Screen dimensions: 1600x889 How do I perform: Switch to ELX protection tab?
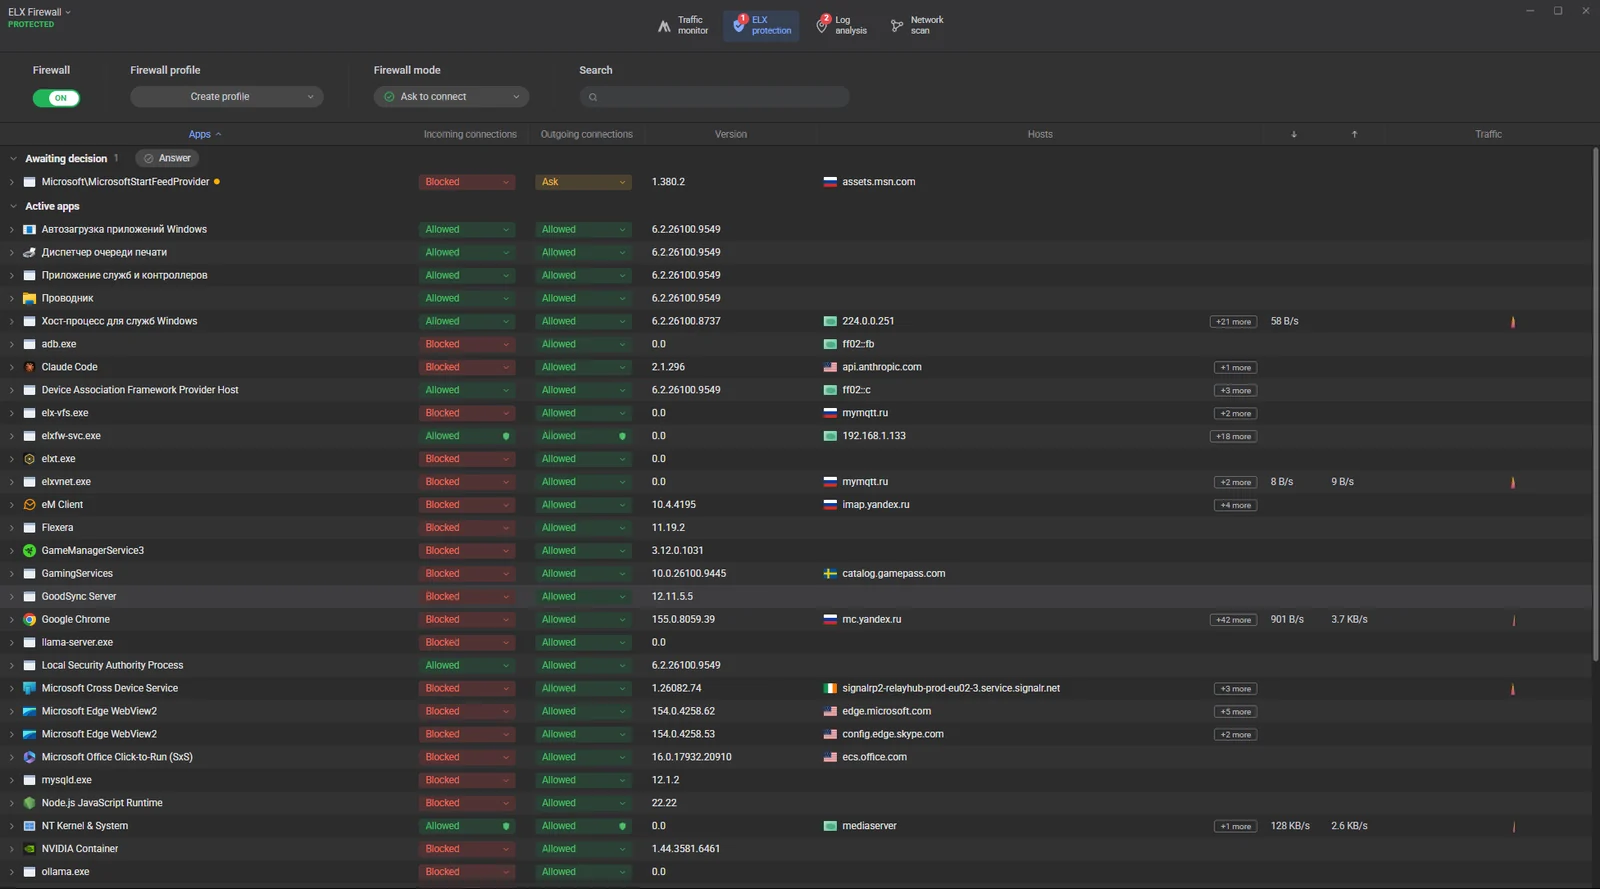click(761, 25)
